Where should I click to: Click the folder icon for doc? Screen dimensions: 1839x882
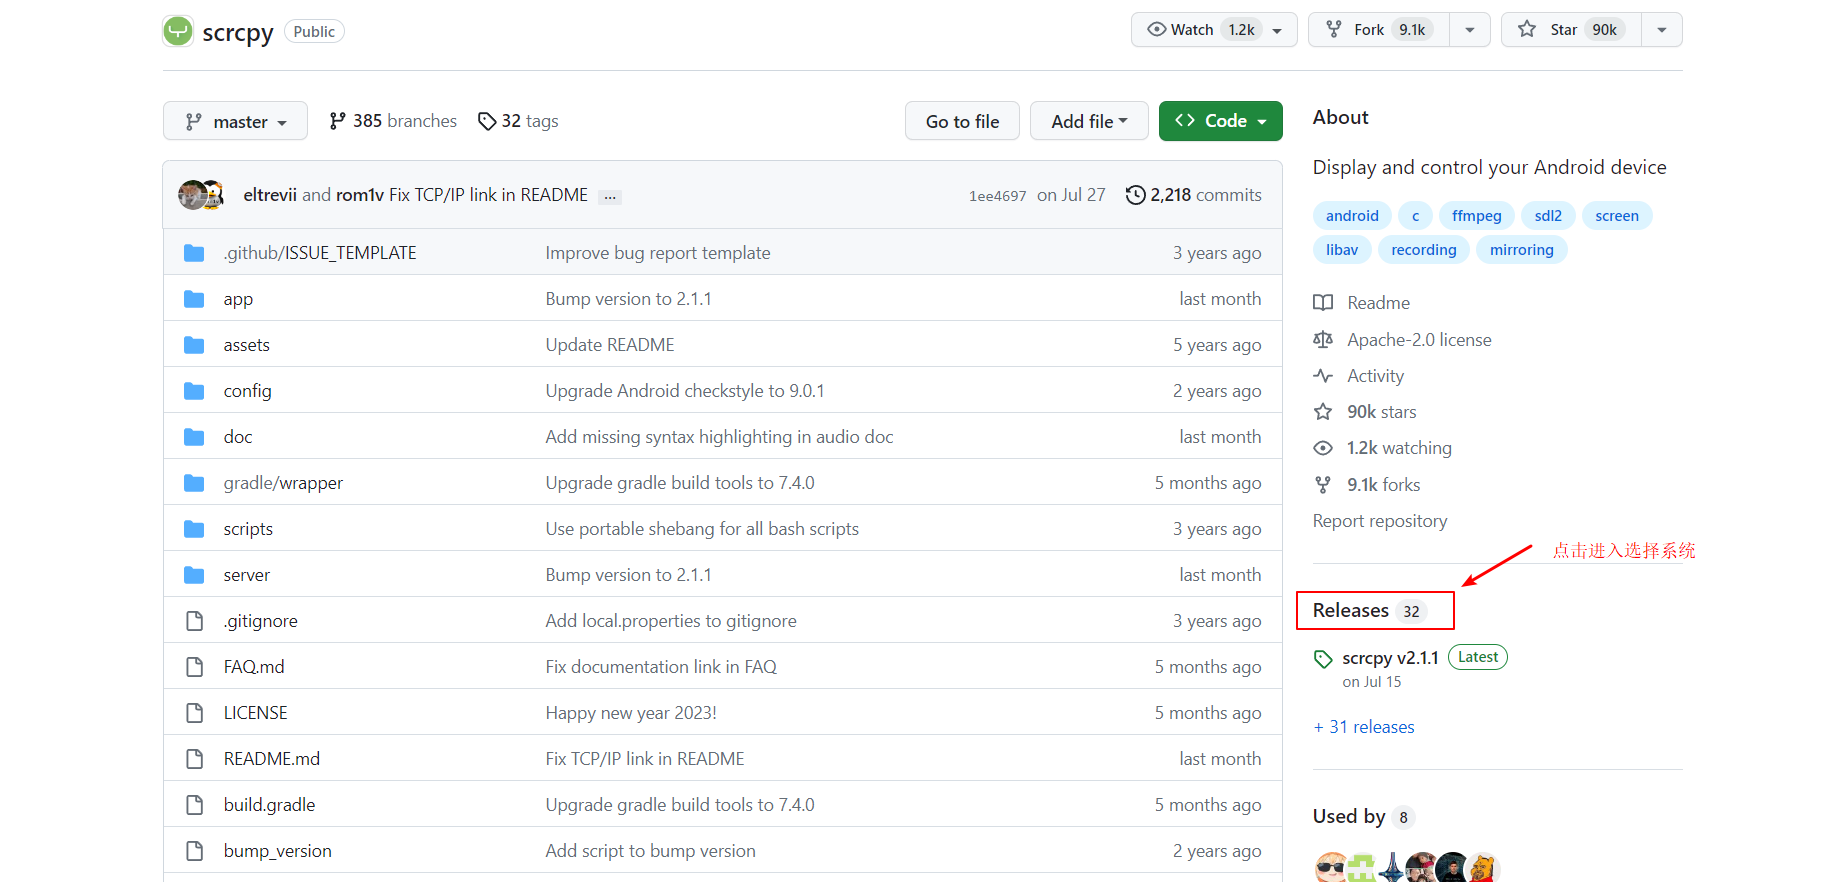[194, 437]
